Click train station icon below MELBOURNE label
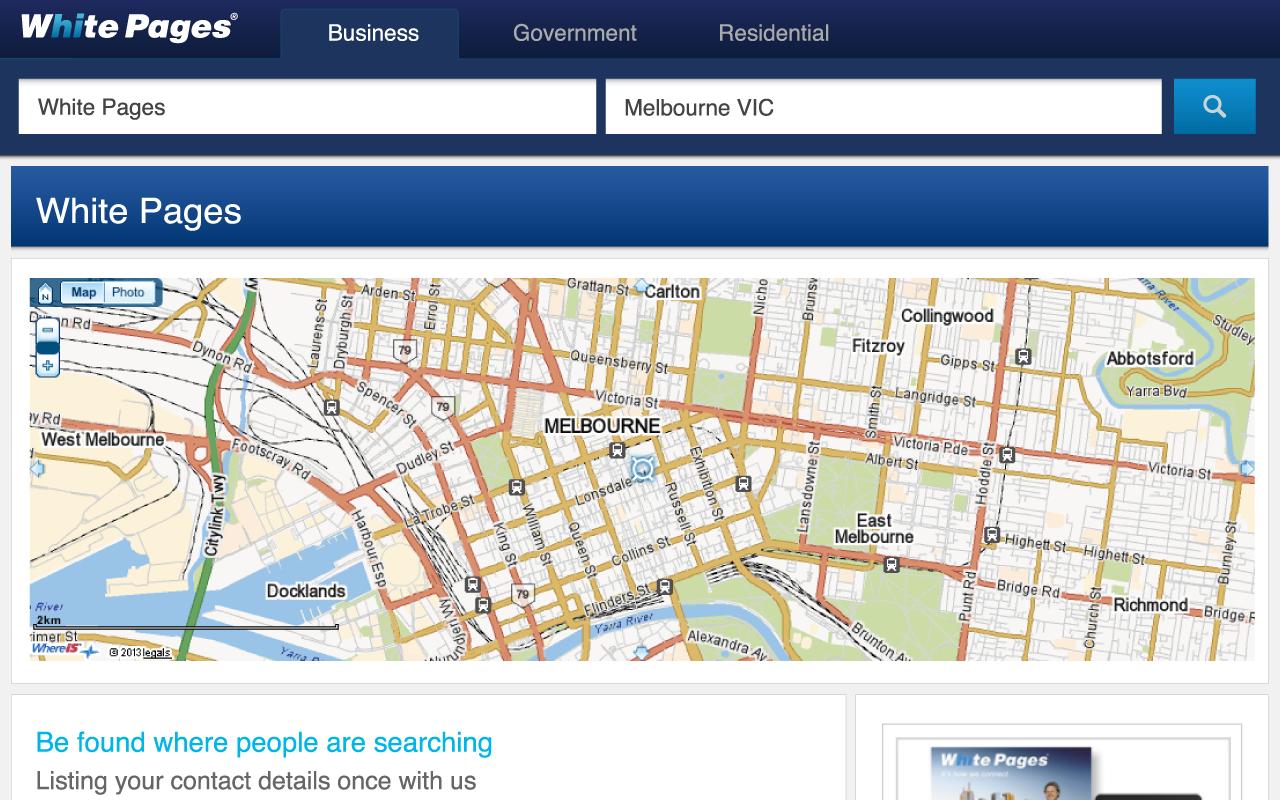This screenshot has width=1280, height=800. click(x=618, y=451)
